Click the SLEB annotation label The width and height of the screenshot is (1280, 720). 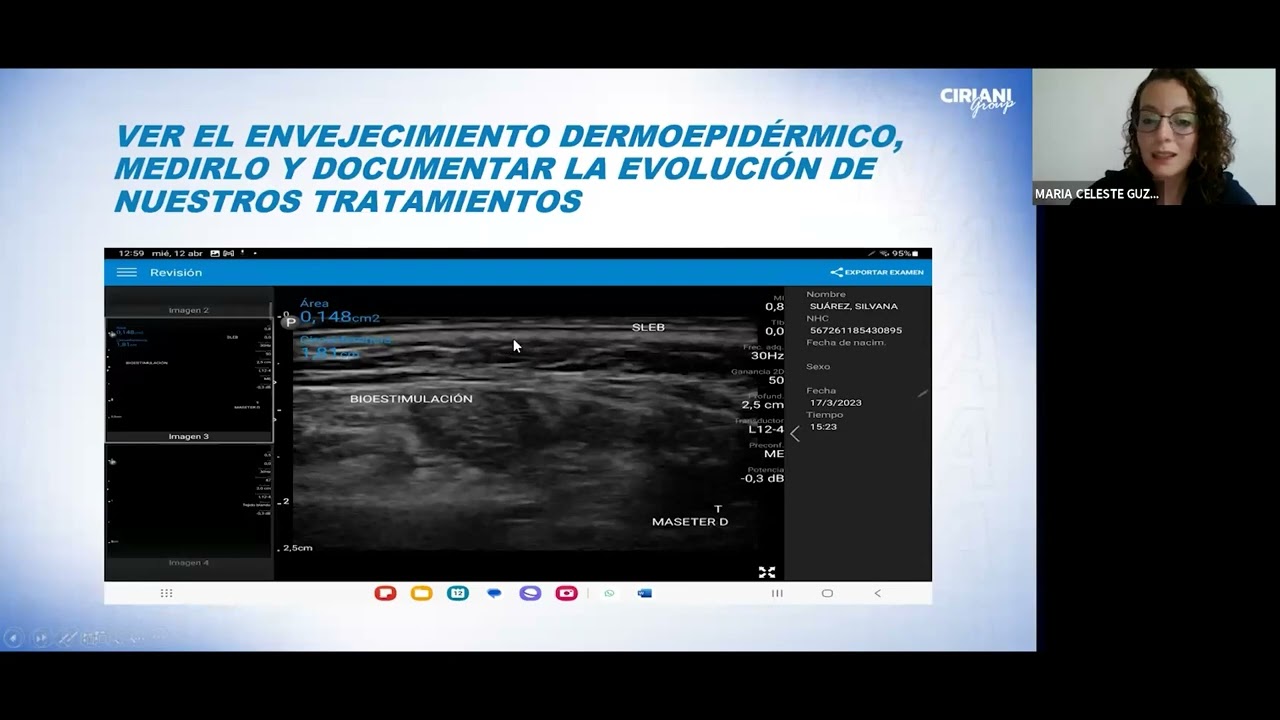click(x=648, y=327)
